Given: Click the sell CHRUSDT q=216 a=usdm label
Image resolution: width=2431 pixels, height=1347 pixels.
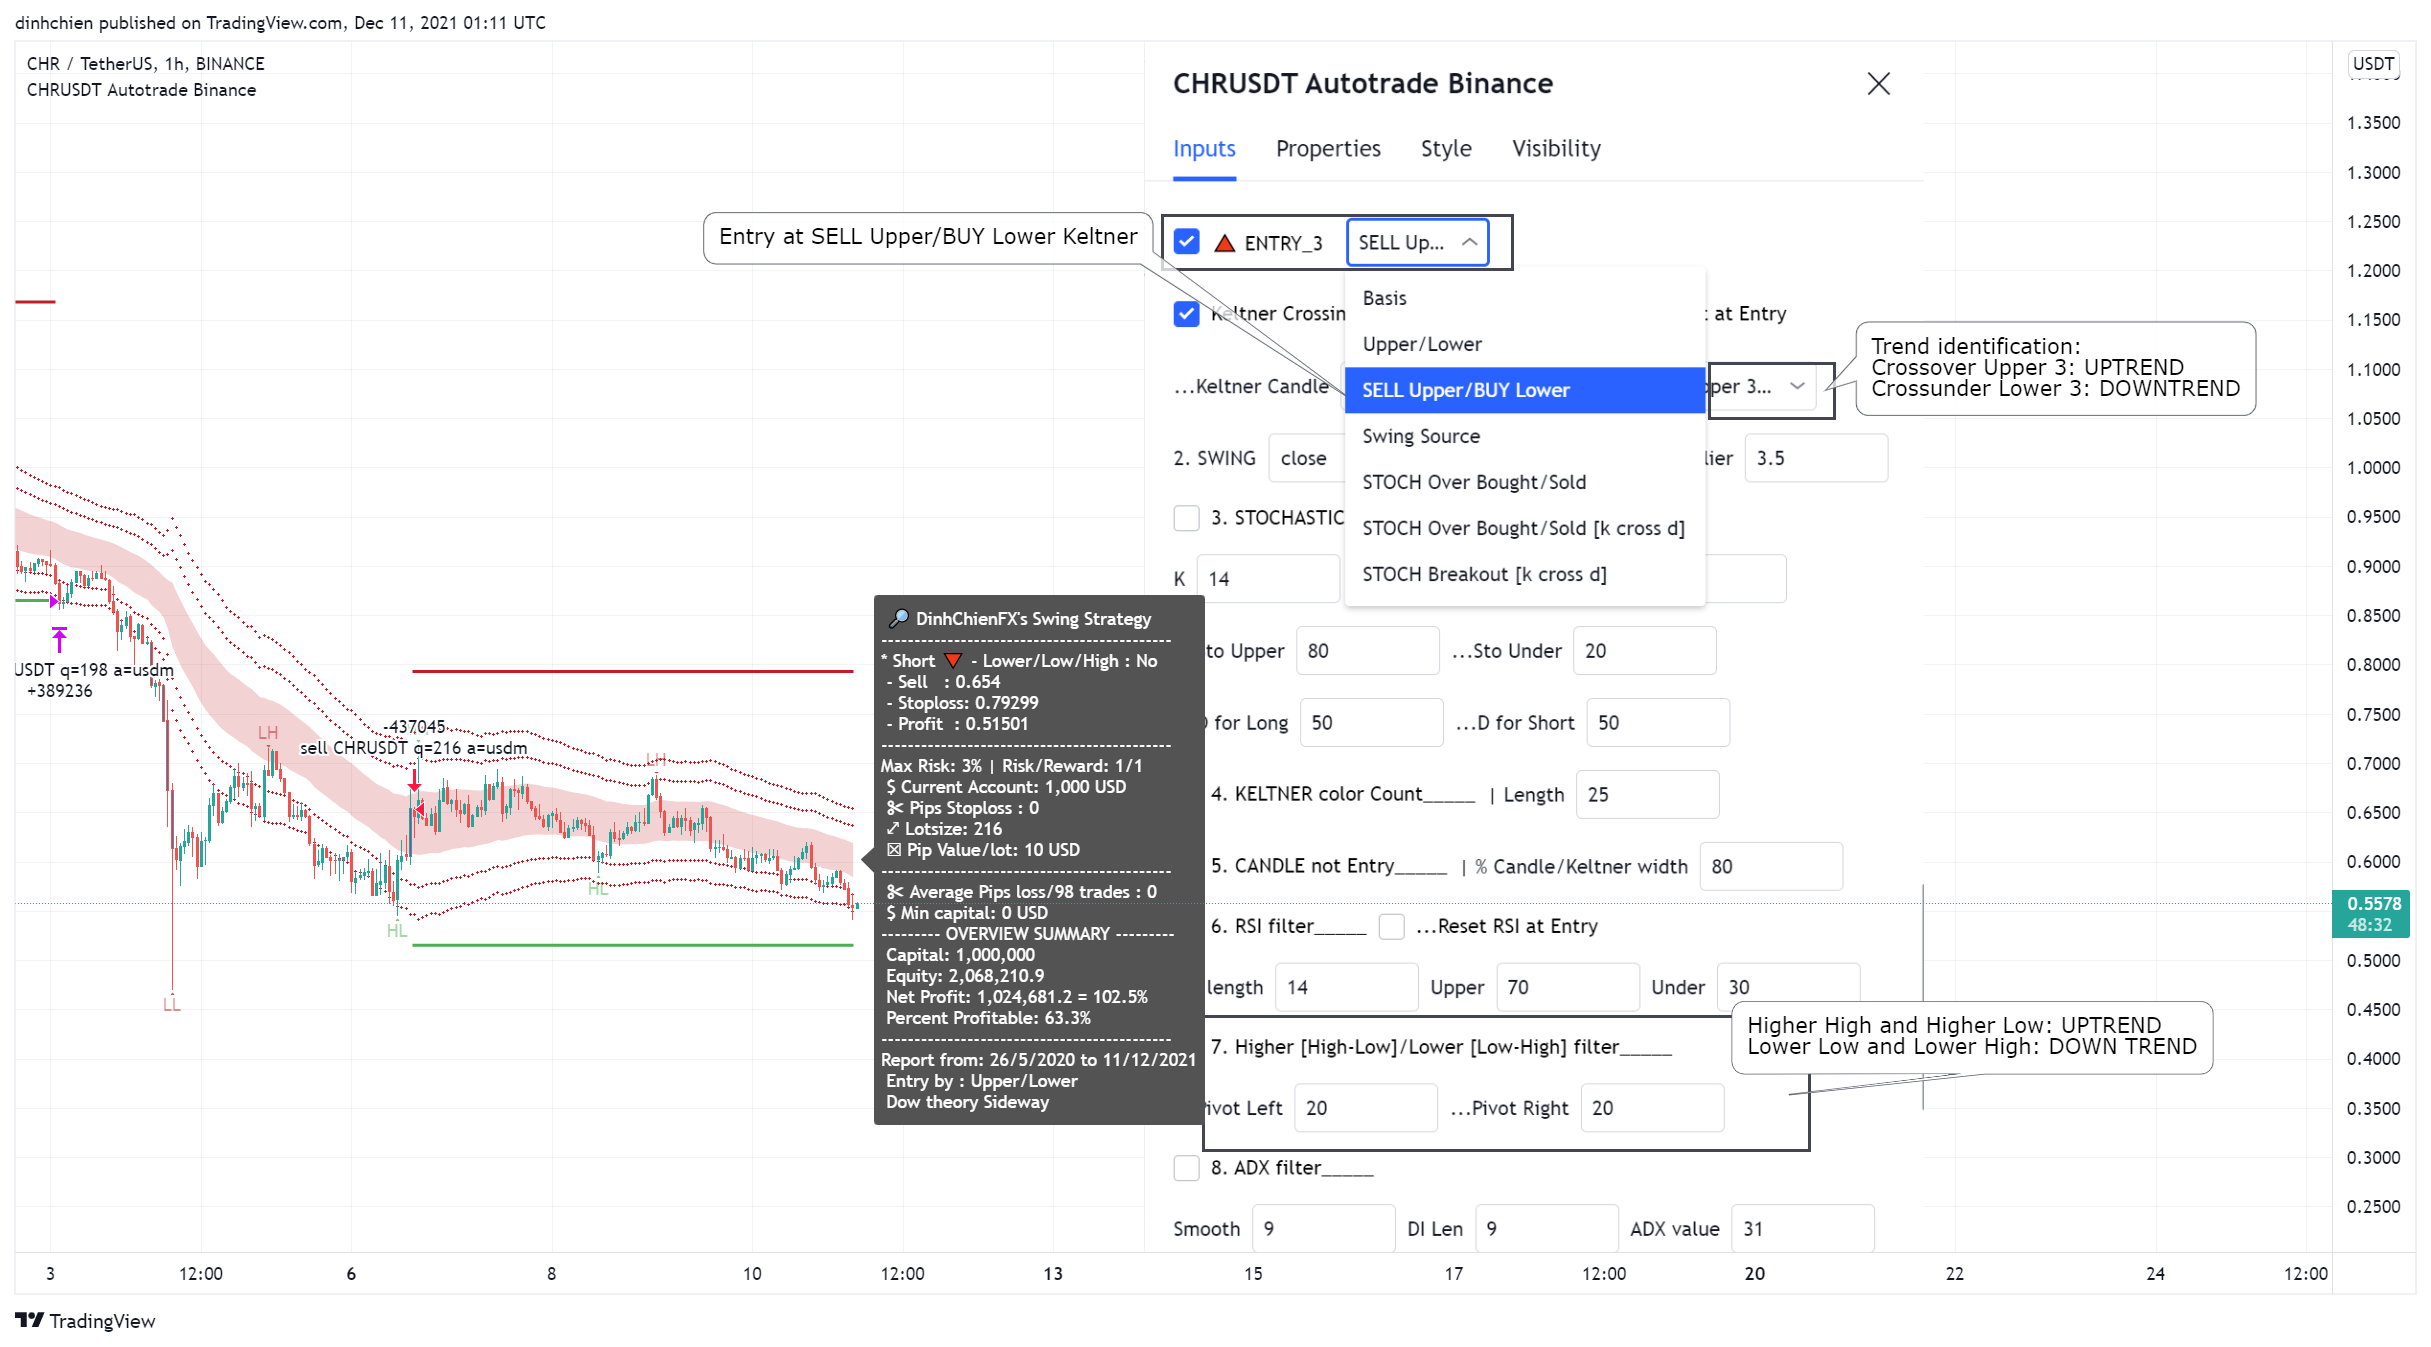Looking at the screenshot, I should coord(413,748).
